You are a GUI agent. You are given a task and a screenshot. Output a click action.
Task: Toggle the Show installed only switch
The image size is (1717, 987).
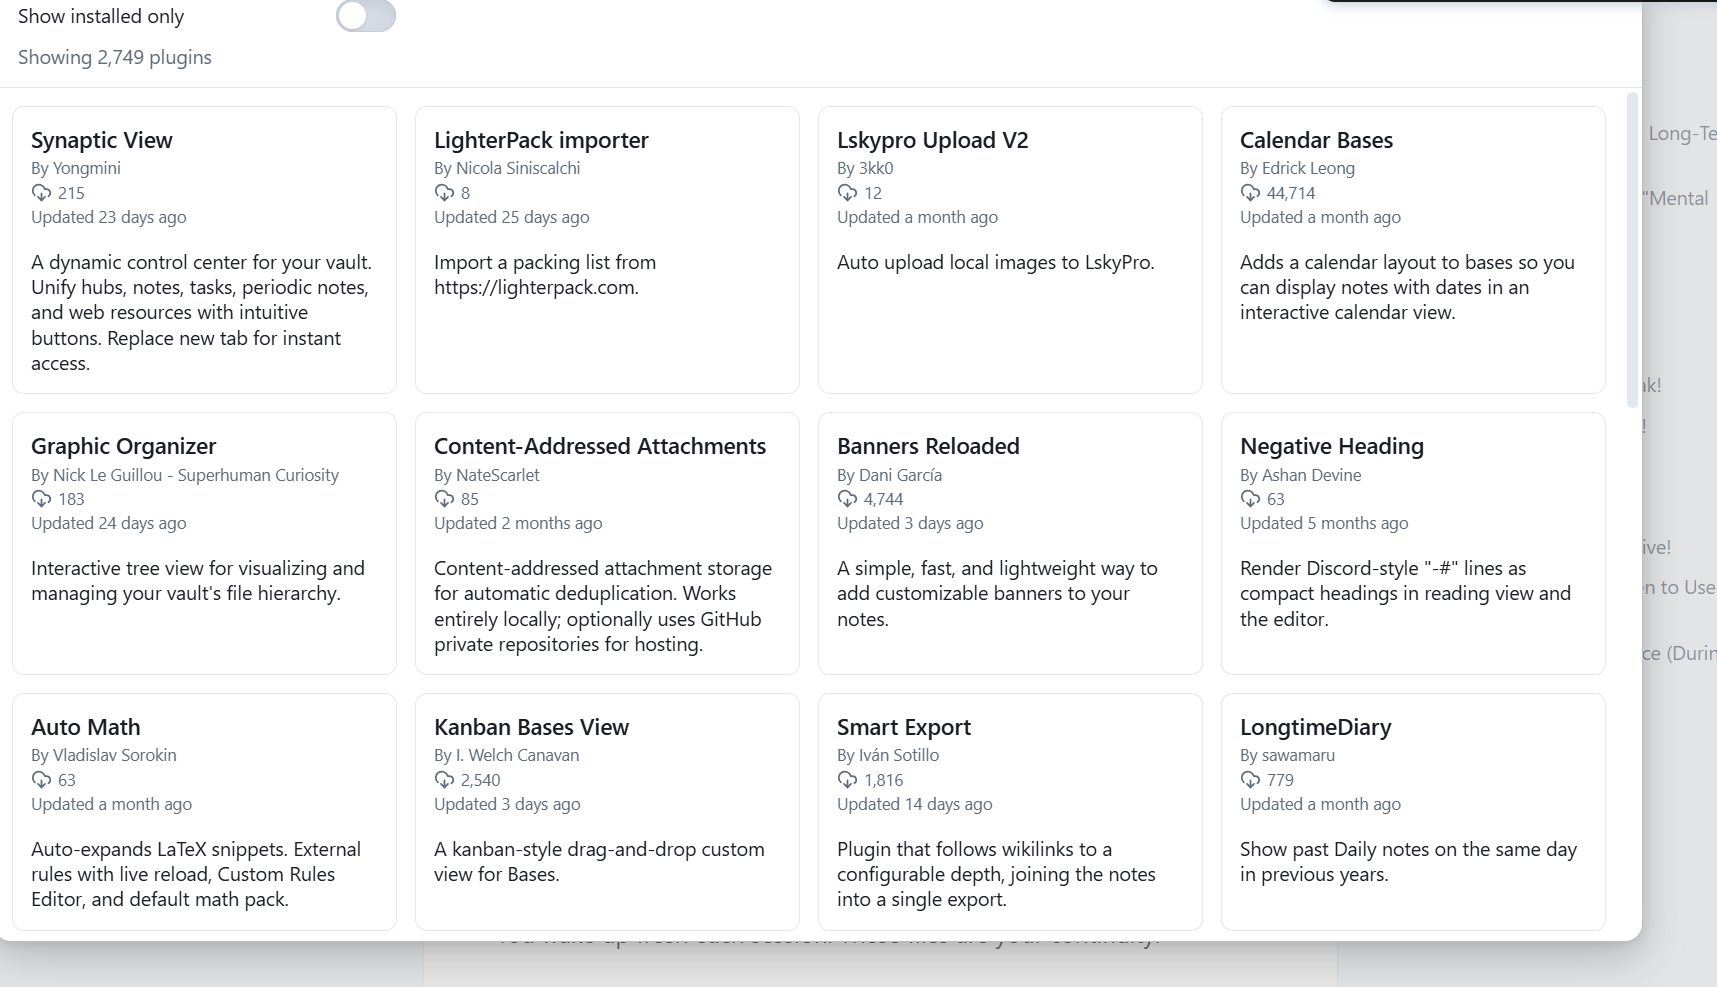[x=365, y=16]
